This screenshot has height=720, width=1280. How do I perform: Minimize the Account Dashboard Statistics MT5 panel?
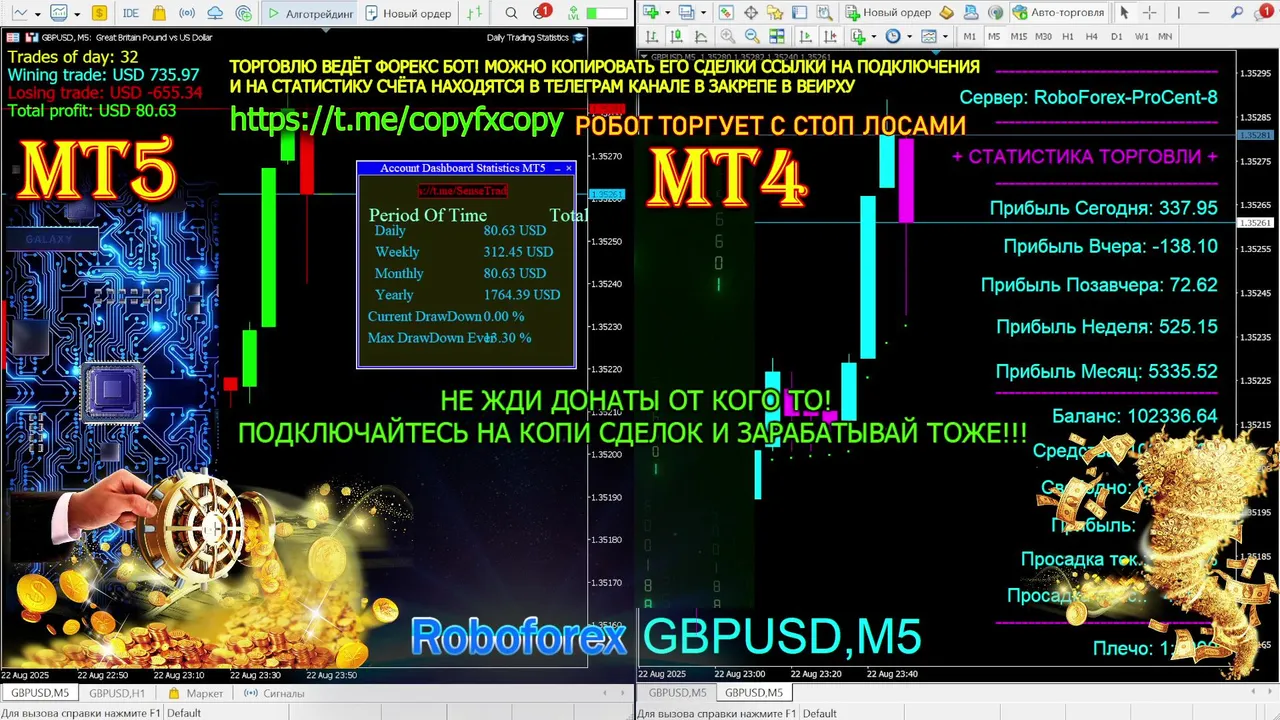pos(556,168)
